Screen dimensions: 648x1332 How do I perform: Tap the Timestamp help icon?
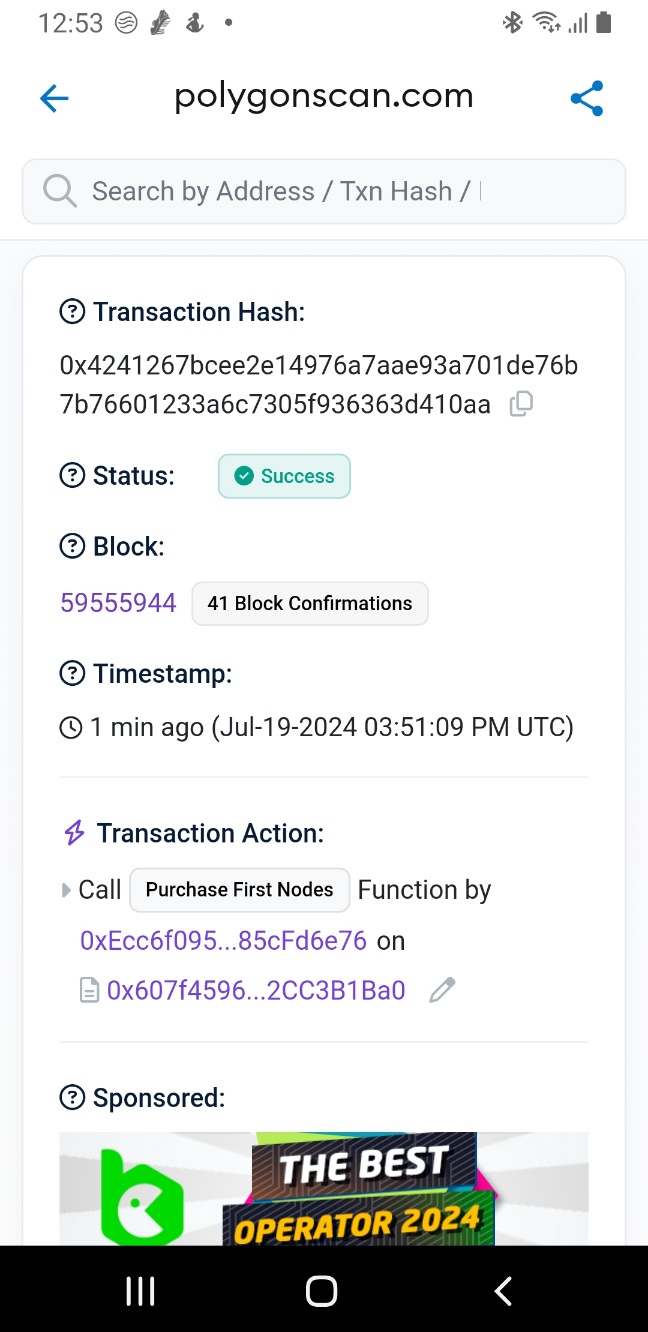point(72,674)
